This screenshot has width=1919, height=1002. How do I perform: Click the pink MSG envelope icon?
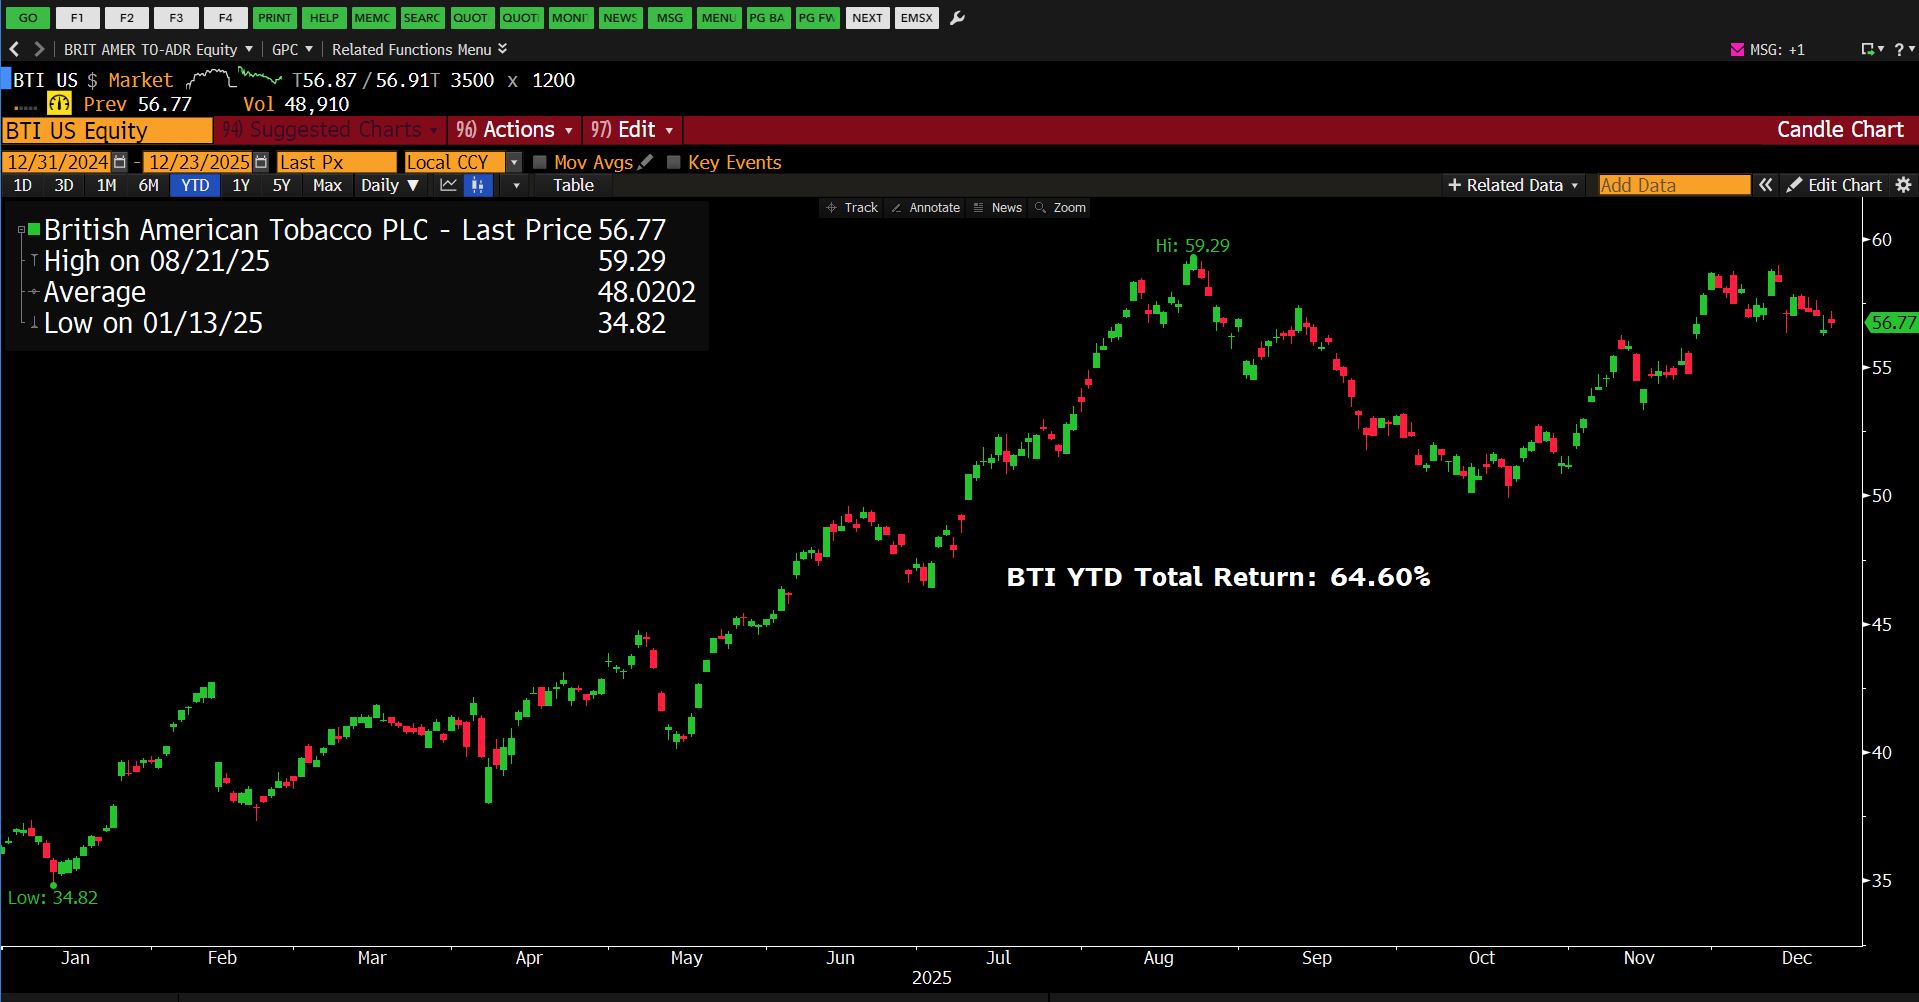click(1737, 49)
